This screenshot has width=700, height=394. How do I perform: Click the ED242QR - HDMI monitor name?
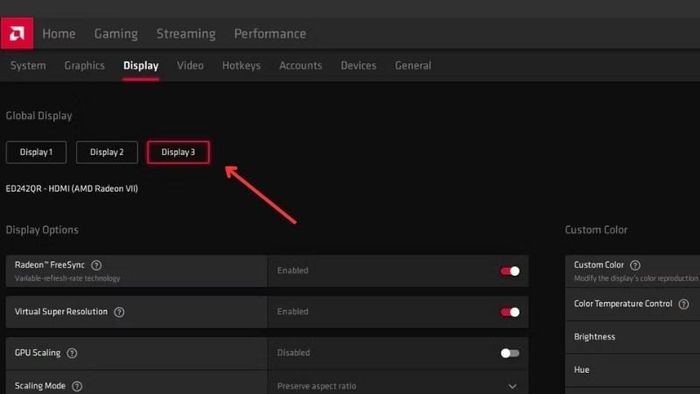(x=72, y=189)
